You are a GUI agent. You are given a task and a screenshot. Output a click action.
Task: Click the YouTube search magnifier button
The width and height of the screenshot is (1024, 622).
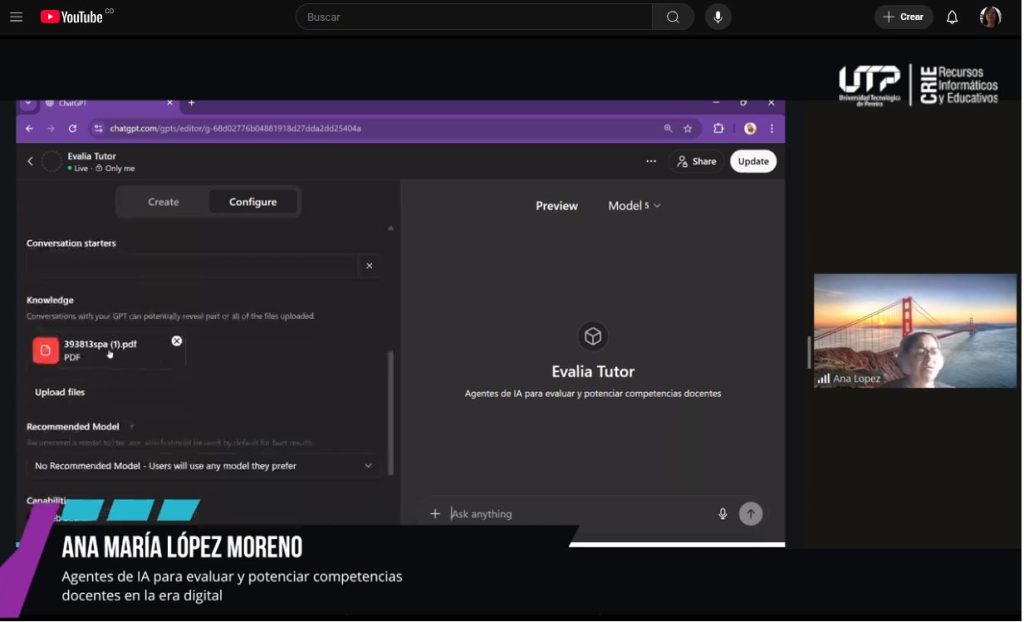673,17
